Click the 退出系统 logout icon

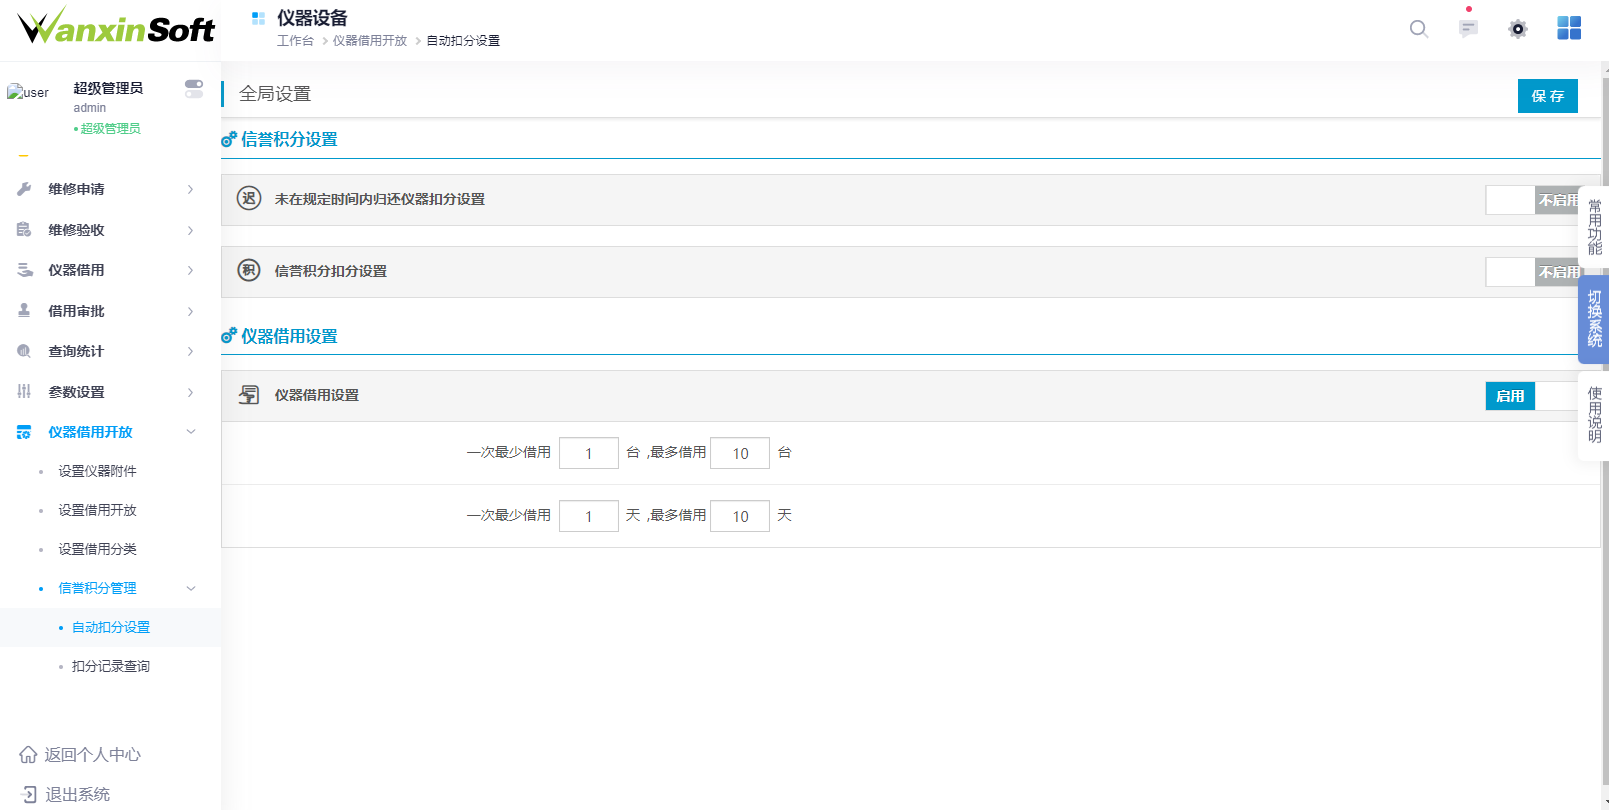coord(28,794)
